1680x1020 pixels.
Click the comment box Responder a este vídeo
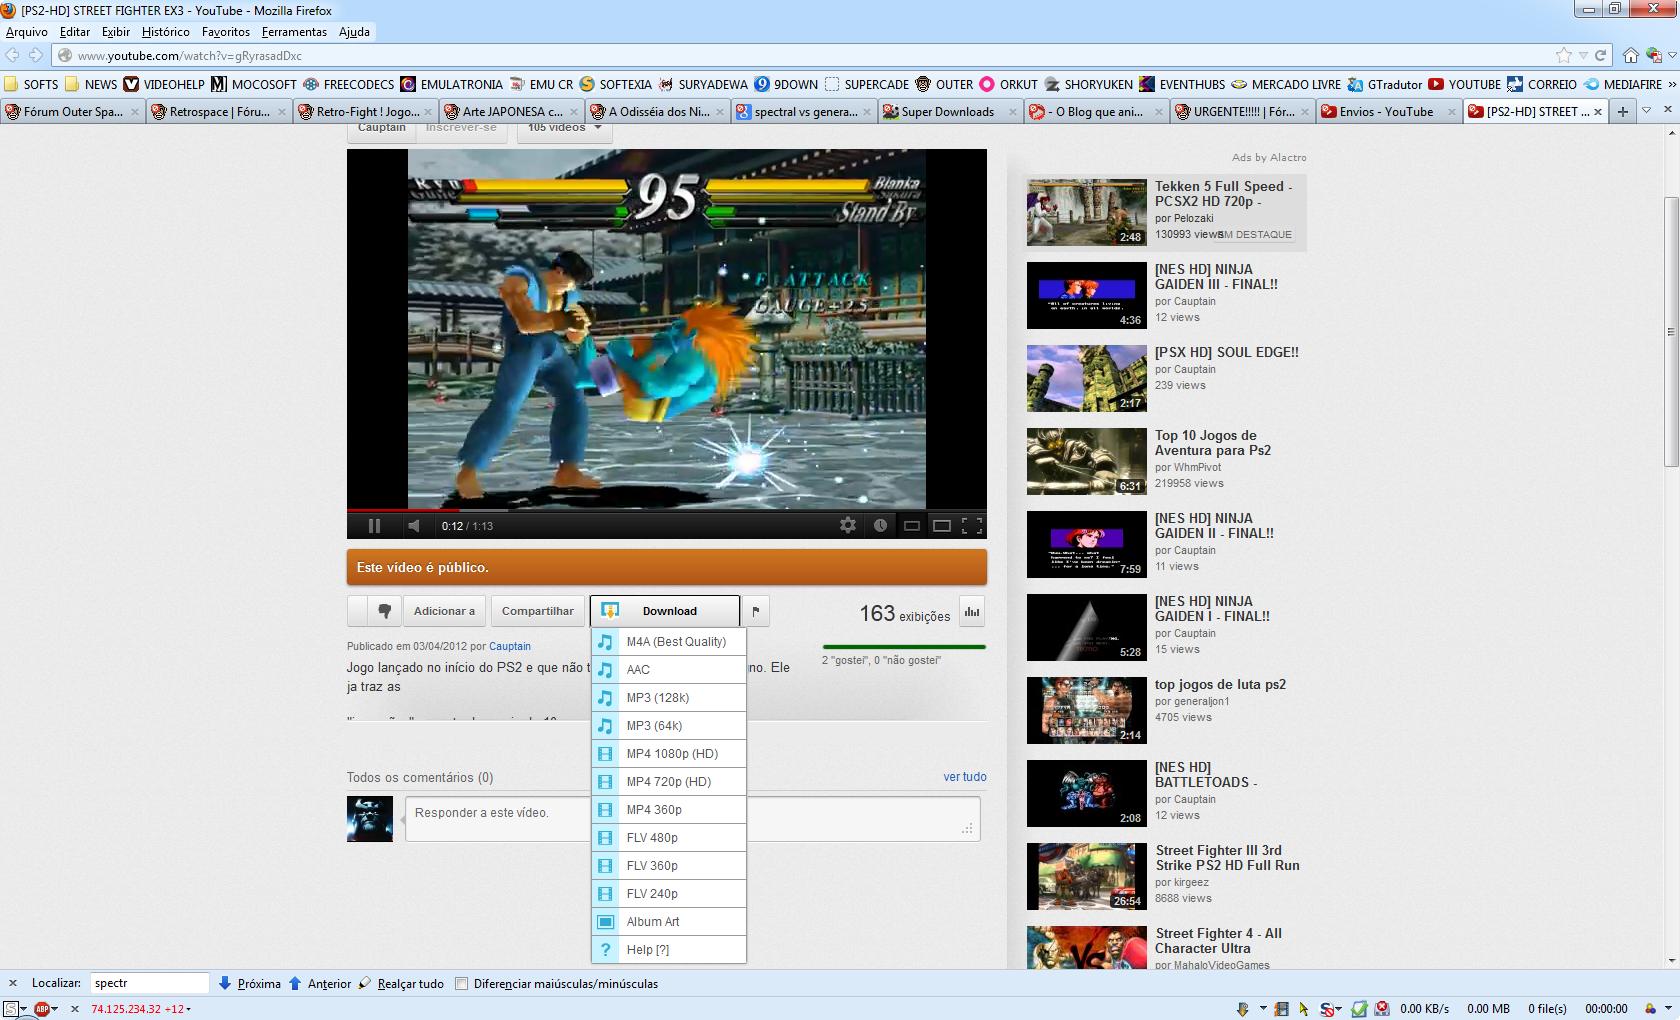pos(692,819)
